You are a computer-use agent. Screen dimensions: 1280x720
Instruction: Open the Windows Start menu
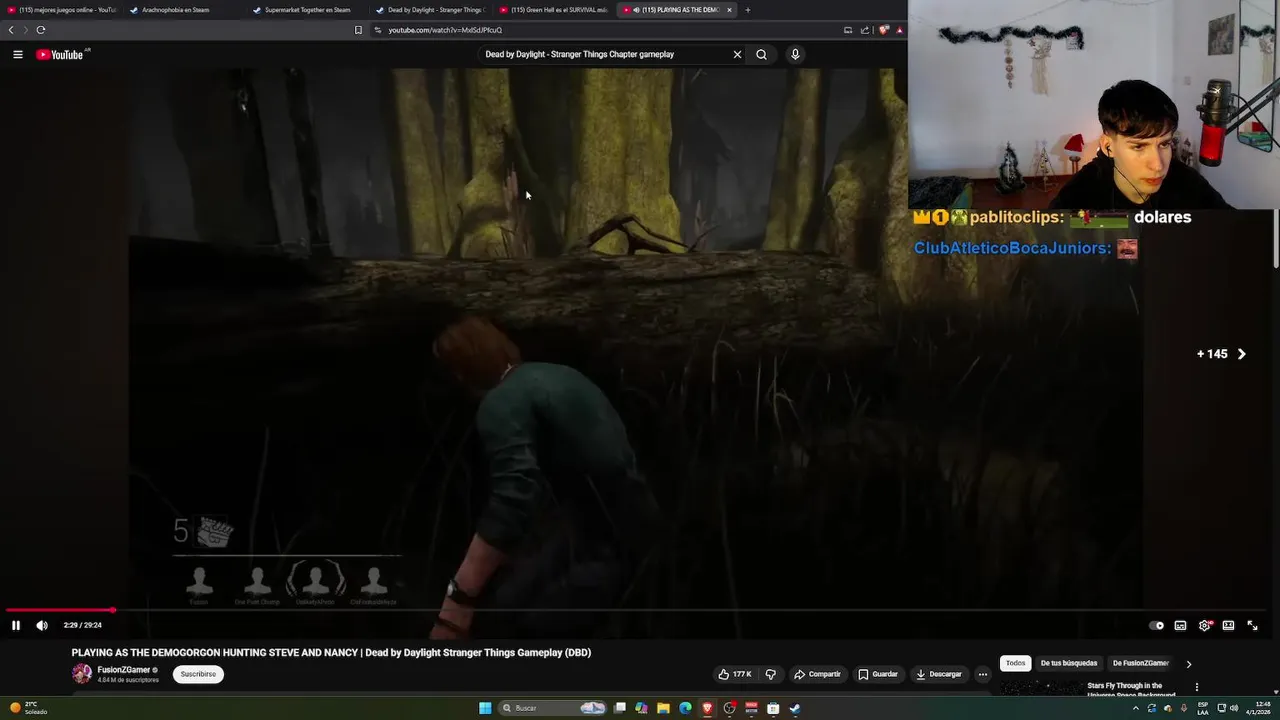[485, 708]
